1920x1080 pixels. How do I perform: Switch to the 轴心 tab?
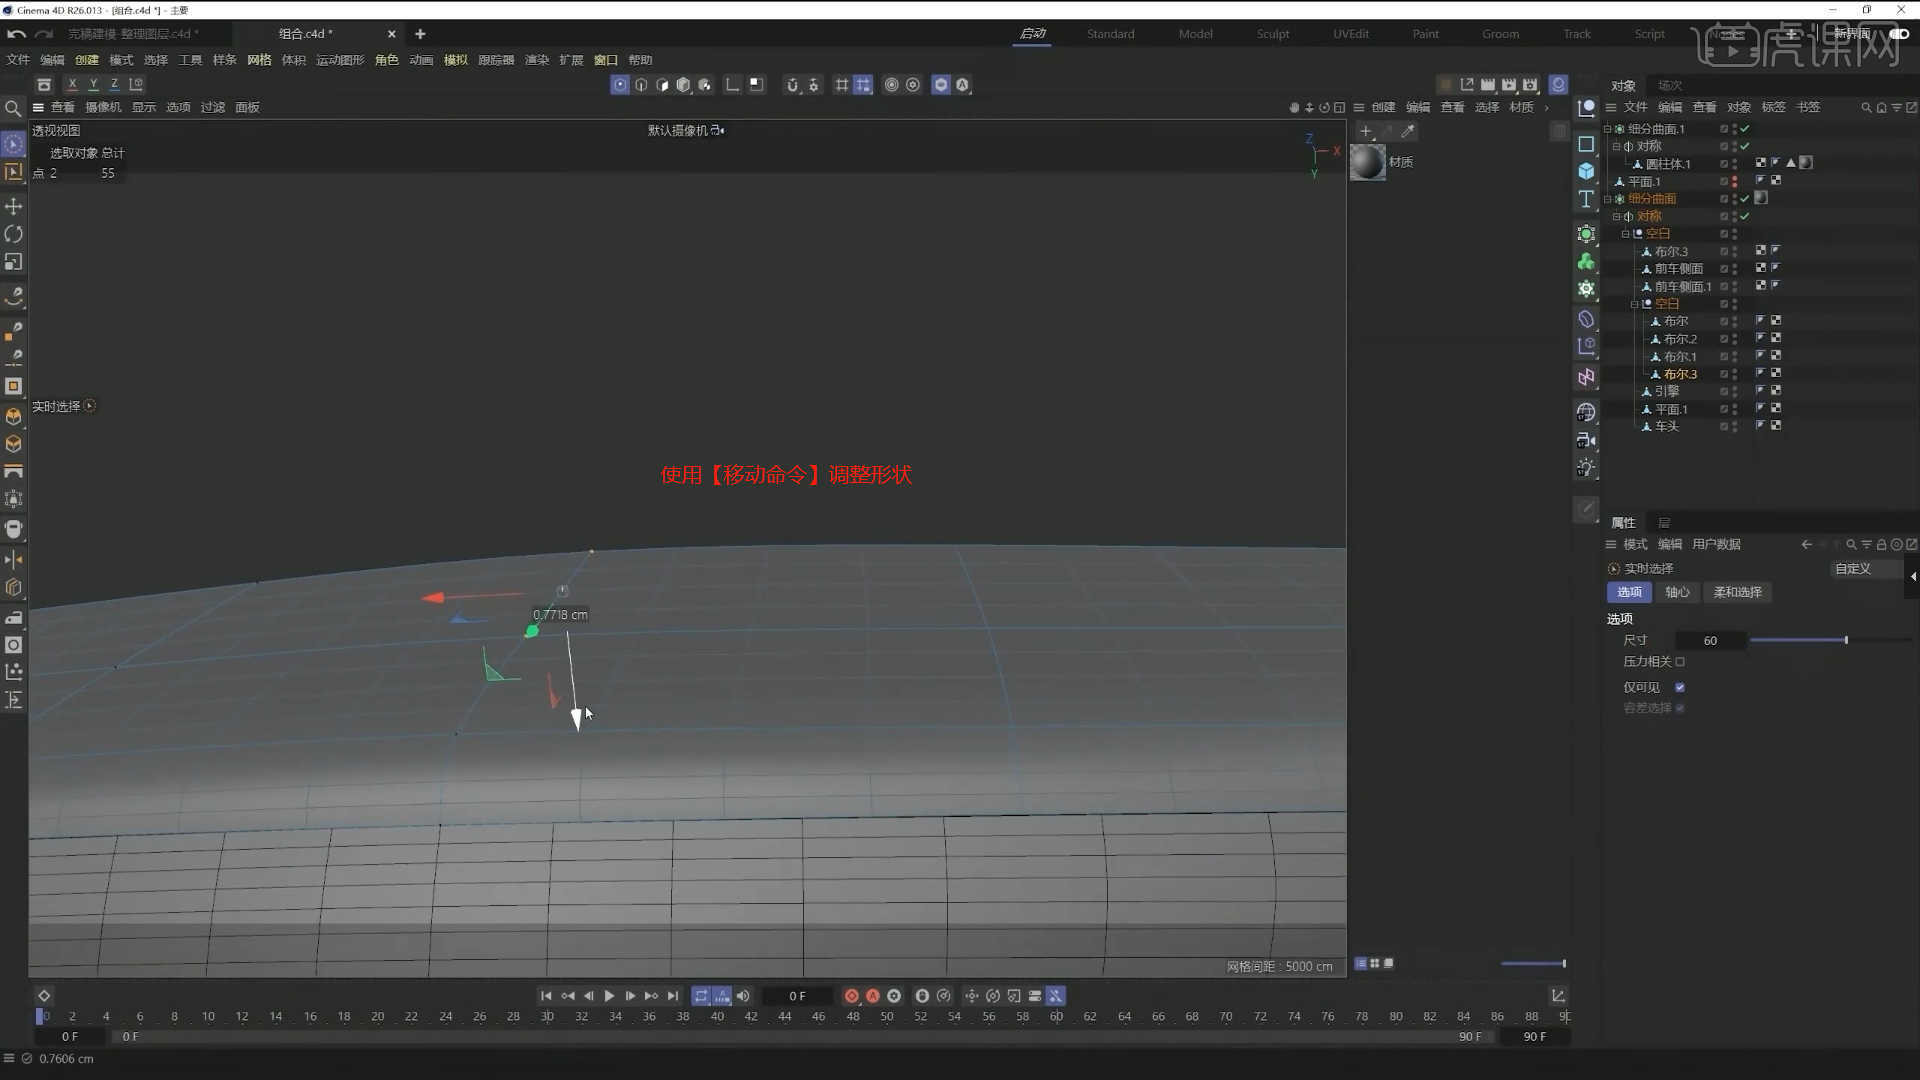pos(1677,593)
